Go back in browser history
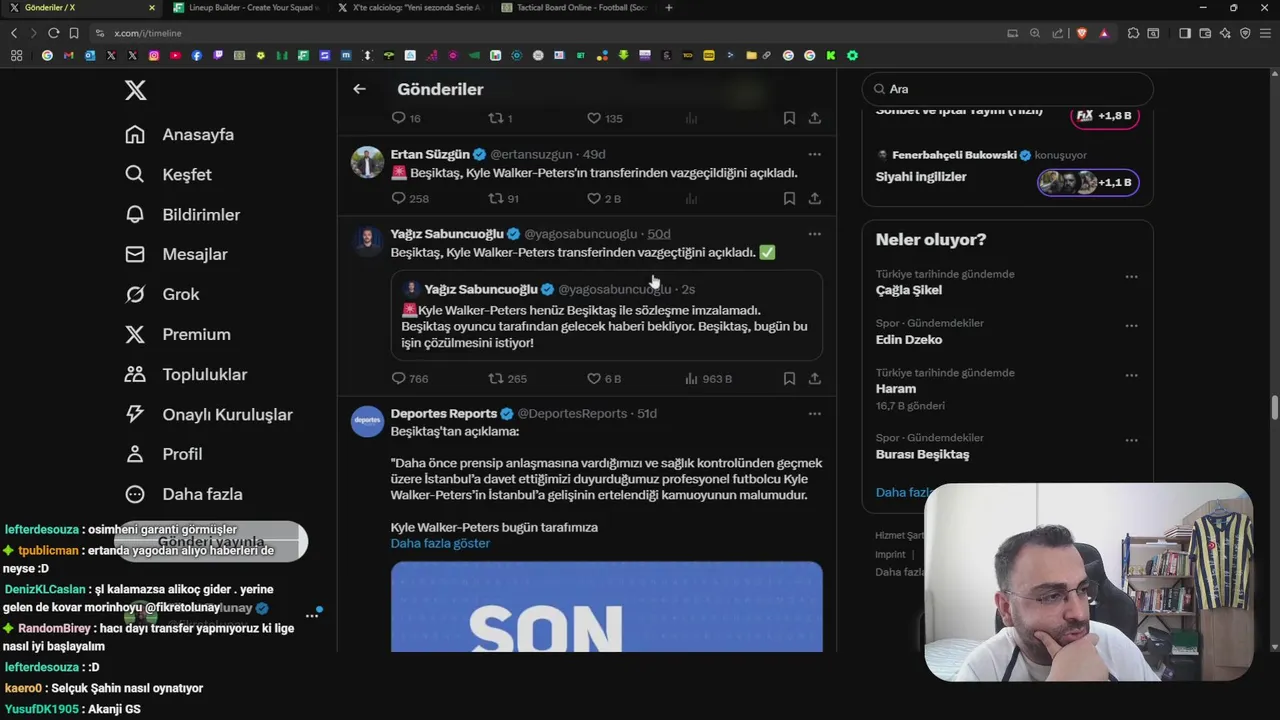Image resolution: width=1280 pixels, height=720 pixels. 14,33
